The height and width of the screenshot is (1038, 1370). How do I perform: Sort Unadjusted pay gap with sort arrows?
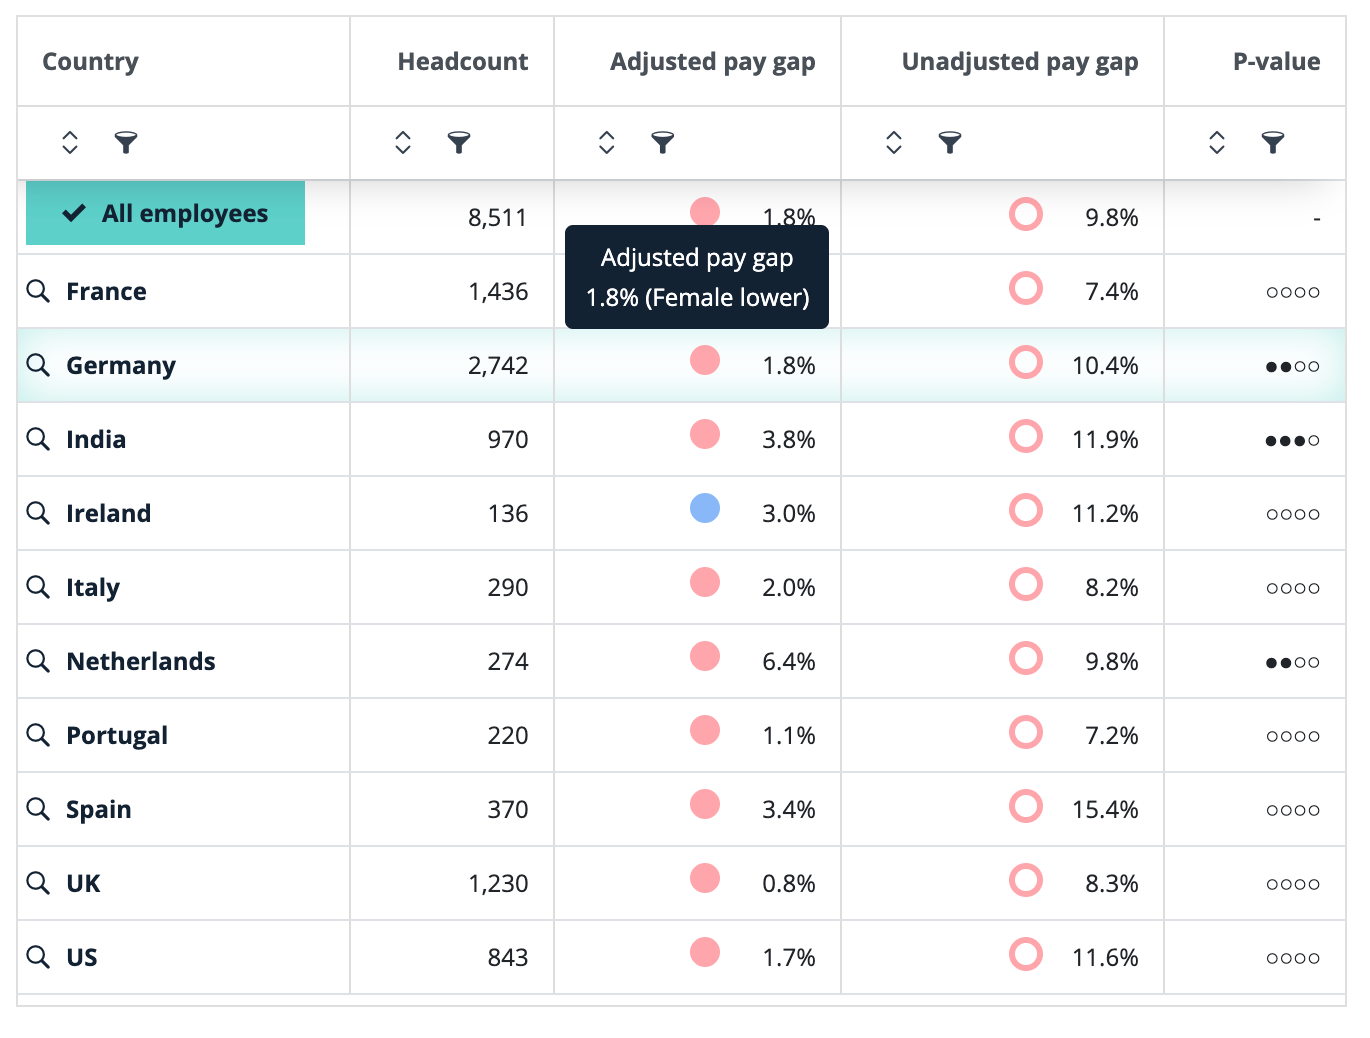tap(894, 143)
